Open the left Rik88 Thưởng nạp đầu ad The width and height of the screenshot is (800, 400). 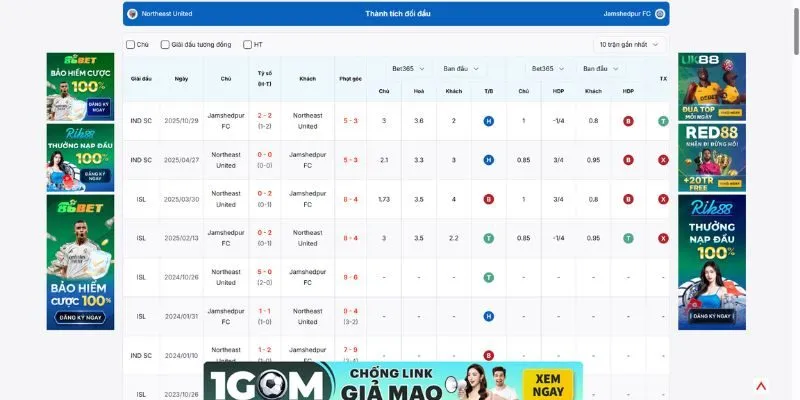tap(80, 158)
